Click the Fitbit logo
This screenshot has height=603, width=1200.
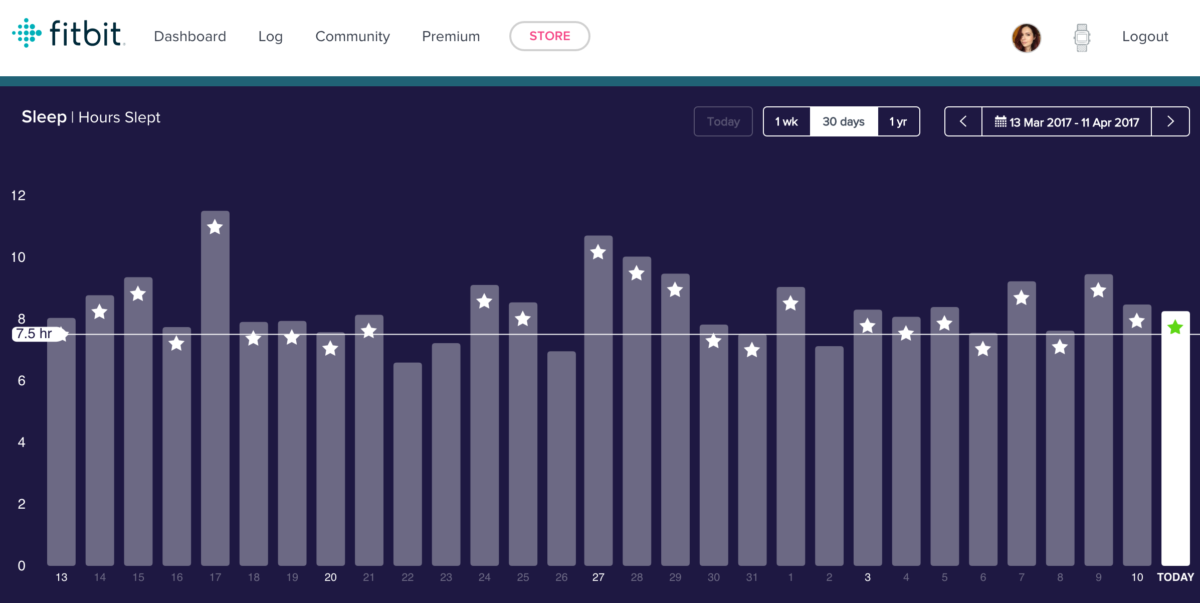pyautogui.click(x=67, y=34)
